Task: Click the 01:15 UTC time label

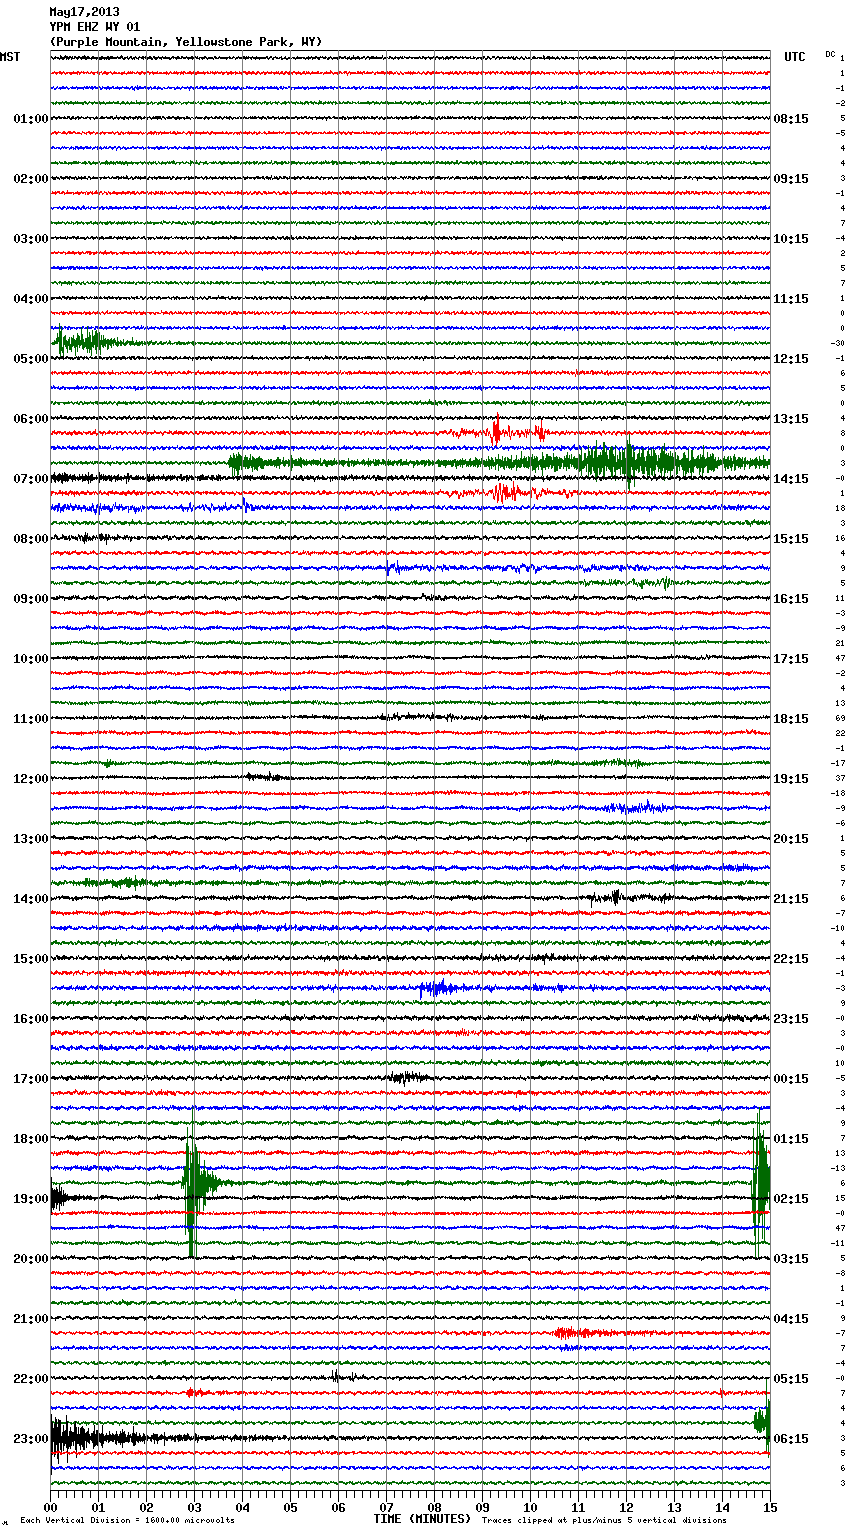Action: (791, 1139)
